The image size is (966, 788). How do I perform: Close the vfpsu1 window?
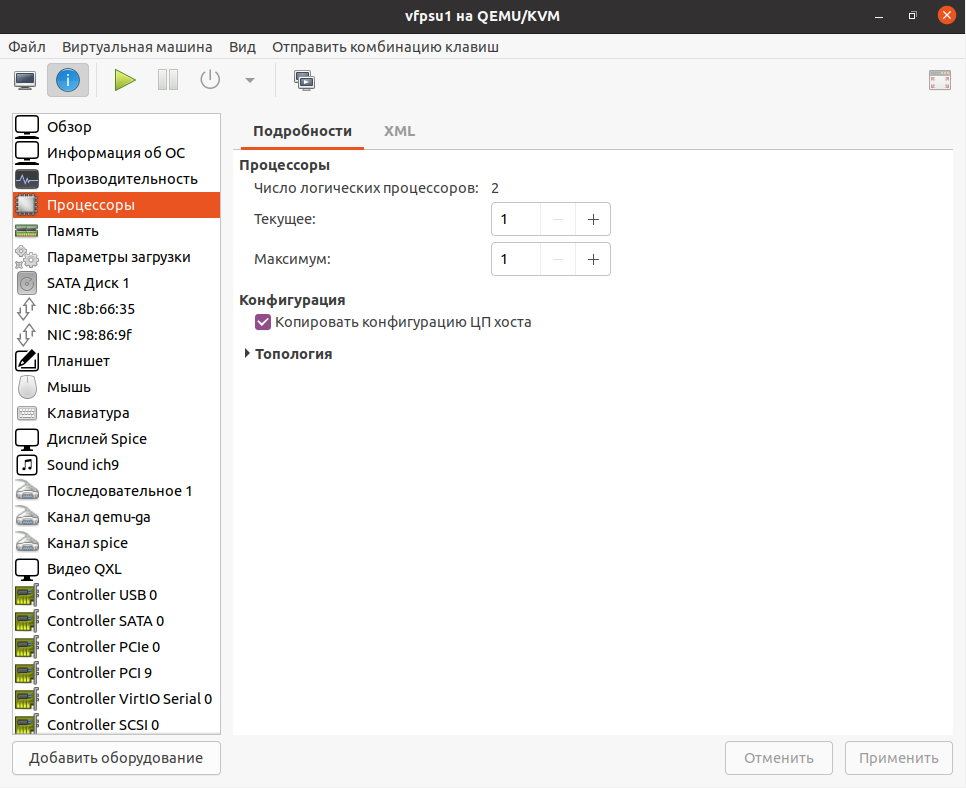point(946,15)
